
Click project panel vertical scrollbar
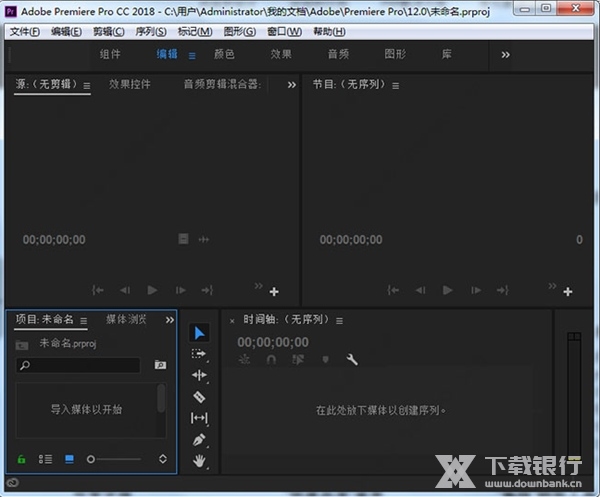pyautogui.click(x=161, y=398)
